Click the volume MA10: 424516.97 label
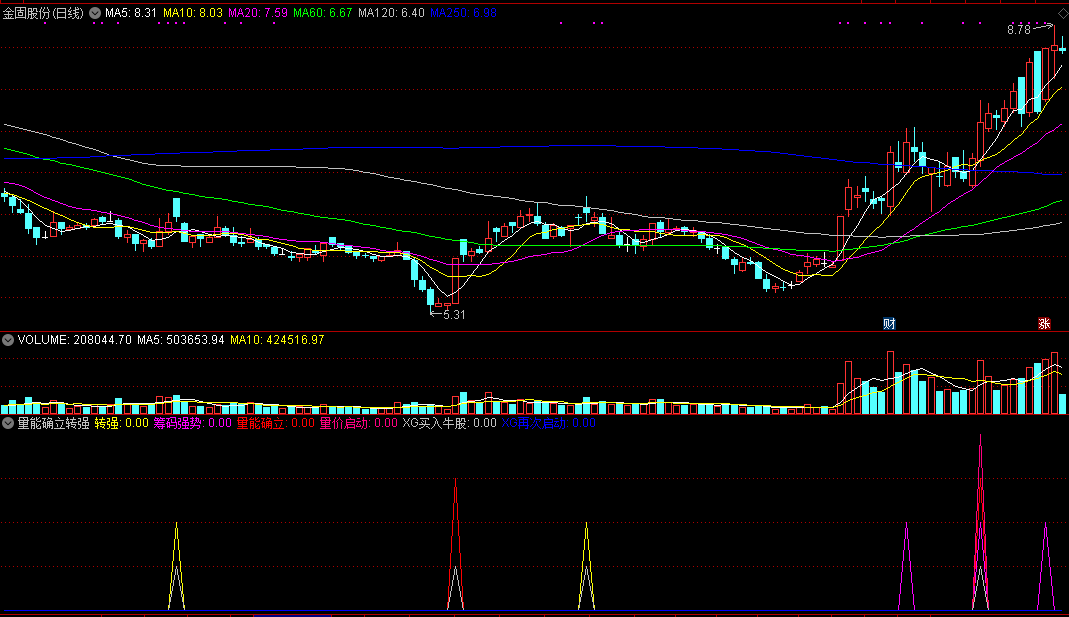This screenshot has width=1069, height=617. [x=277, y=340]
